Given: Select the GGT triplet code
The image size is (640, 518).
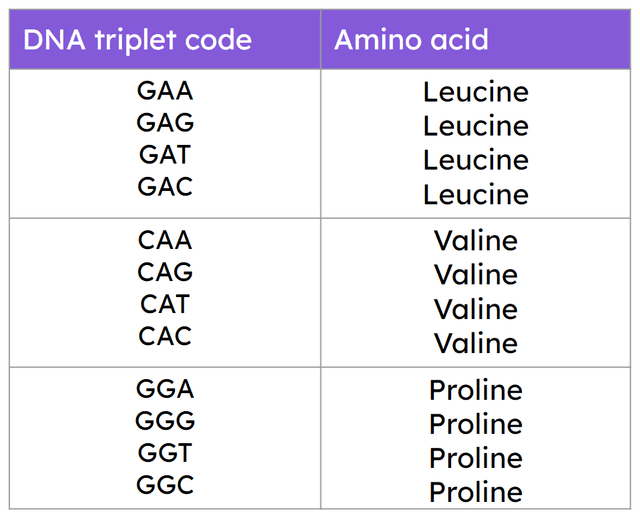Looking at the screenshot, I should coord(165,453).
